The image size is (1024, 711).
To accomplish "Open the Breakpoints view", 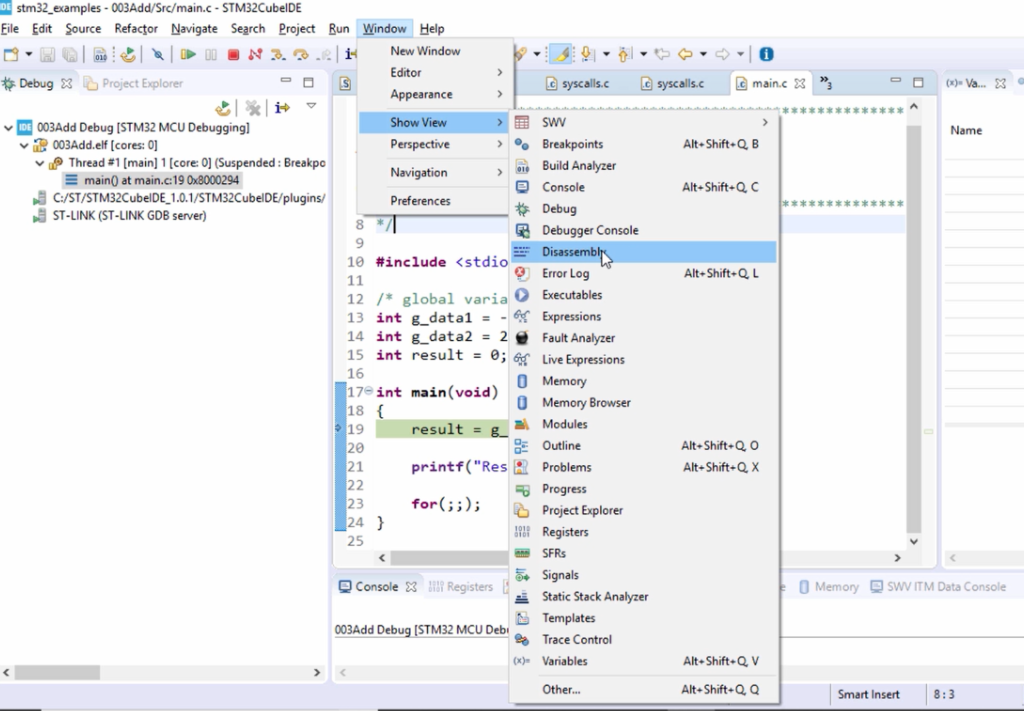I will coord(644,144).
